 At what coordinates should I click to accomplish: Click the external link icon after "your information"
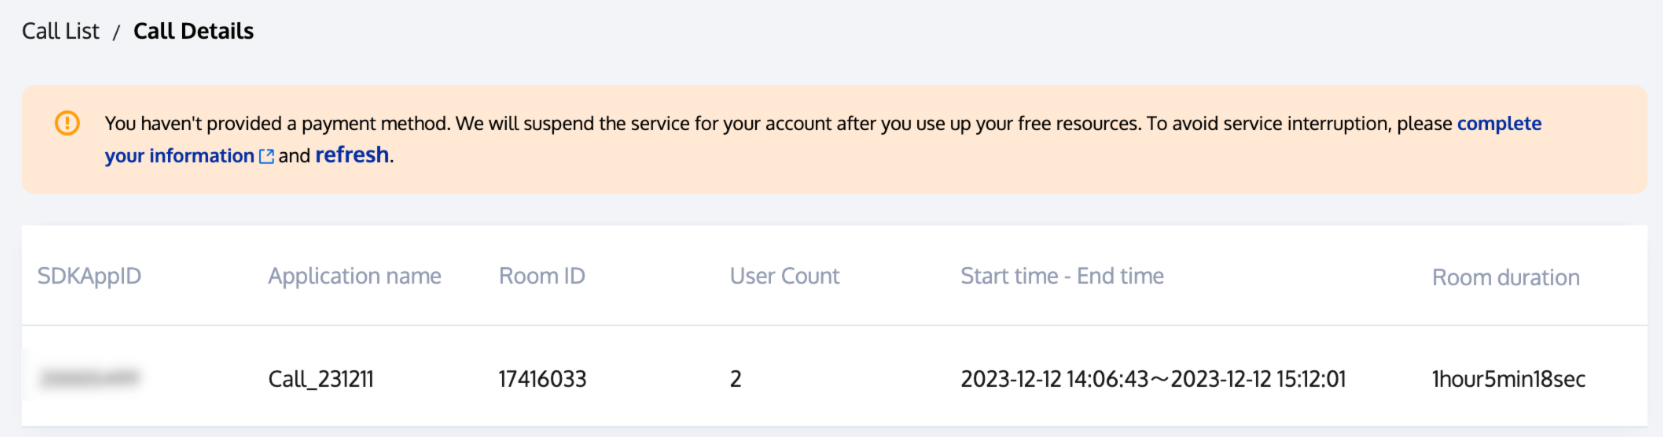coord(266,157)
